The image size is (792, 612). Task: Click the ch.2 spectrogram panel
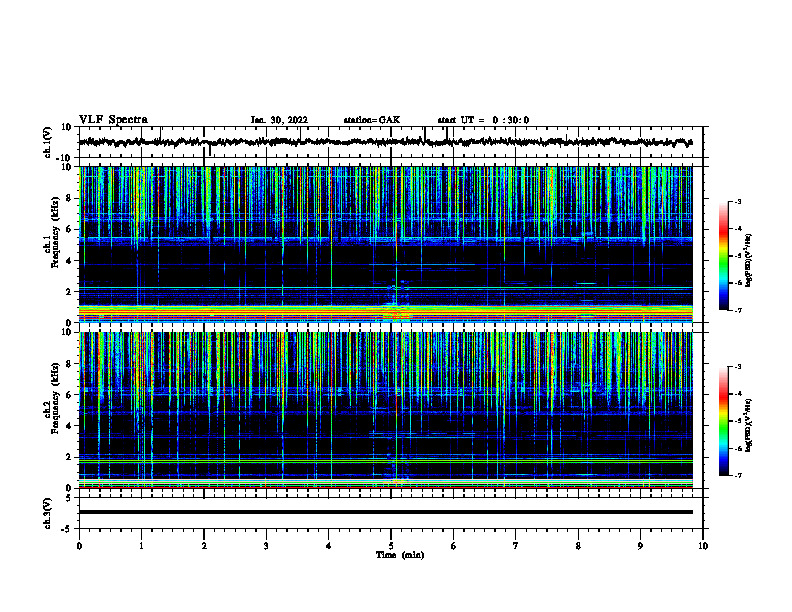[x=385, y=410]
